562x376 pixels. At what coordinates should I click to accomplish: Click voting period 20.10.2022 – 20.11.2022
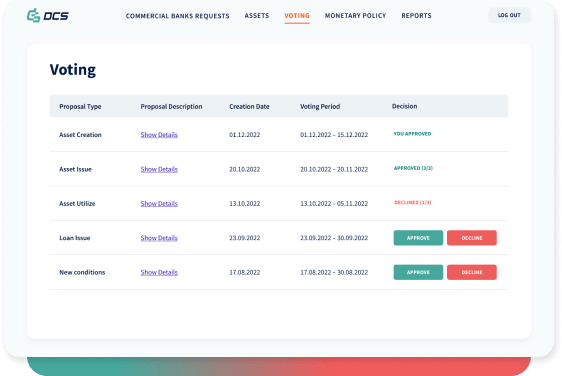pos(334,169)
